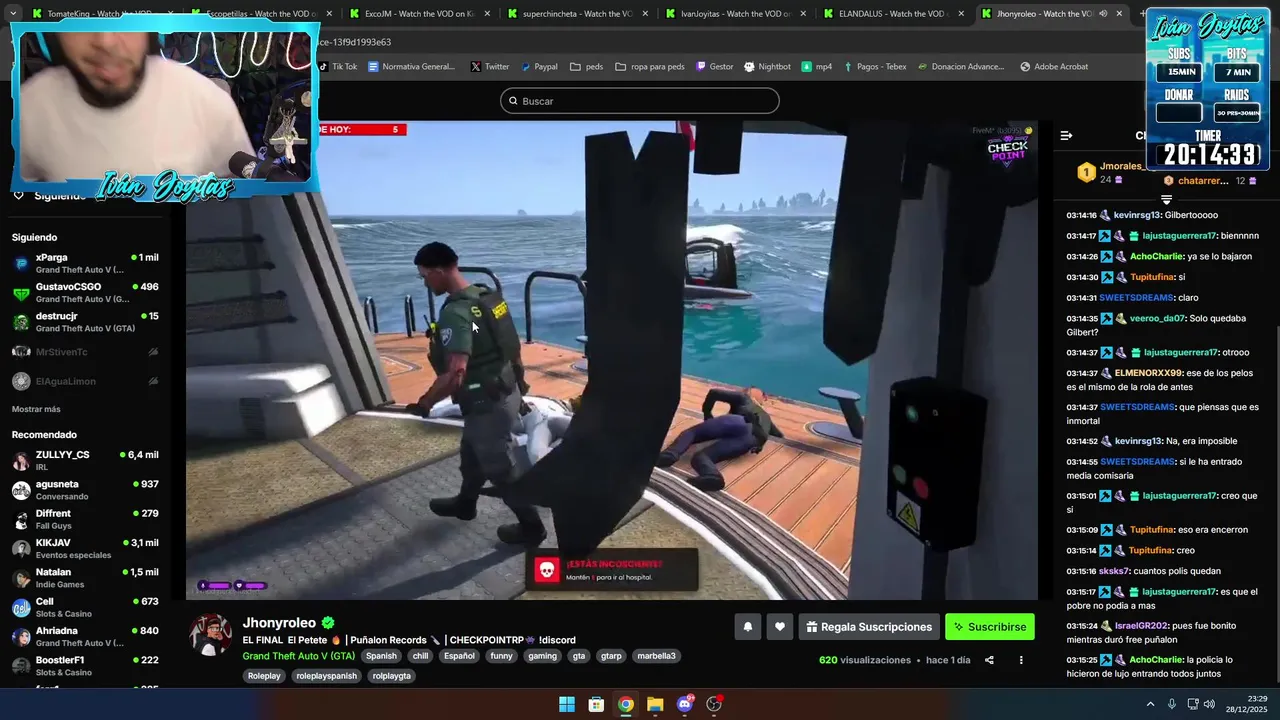Viewport: 1280px width, 720px height.
Task: Click the magnifier icon in Buscar bar
Action: (513, 101)
